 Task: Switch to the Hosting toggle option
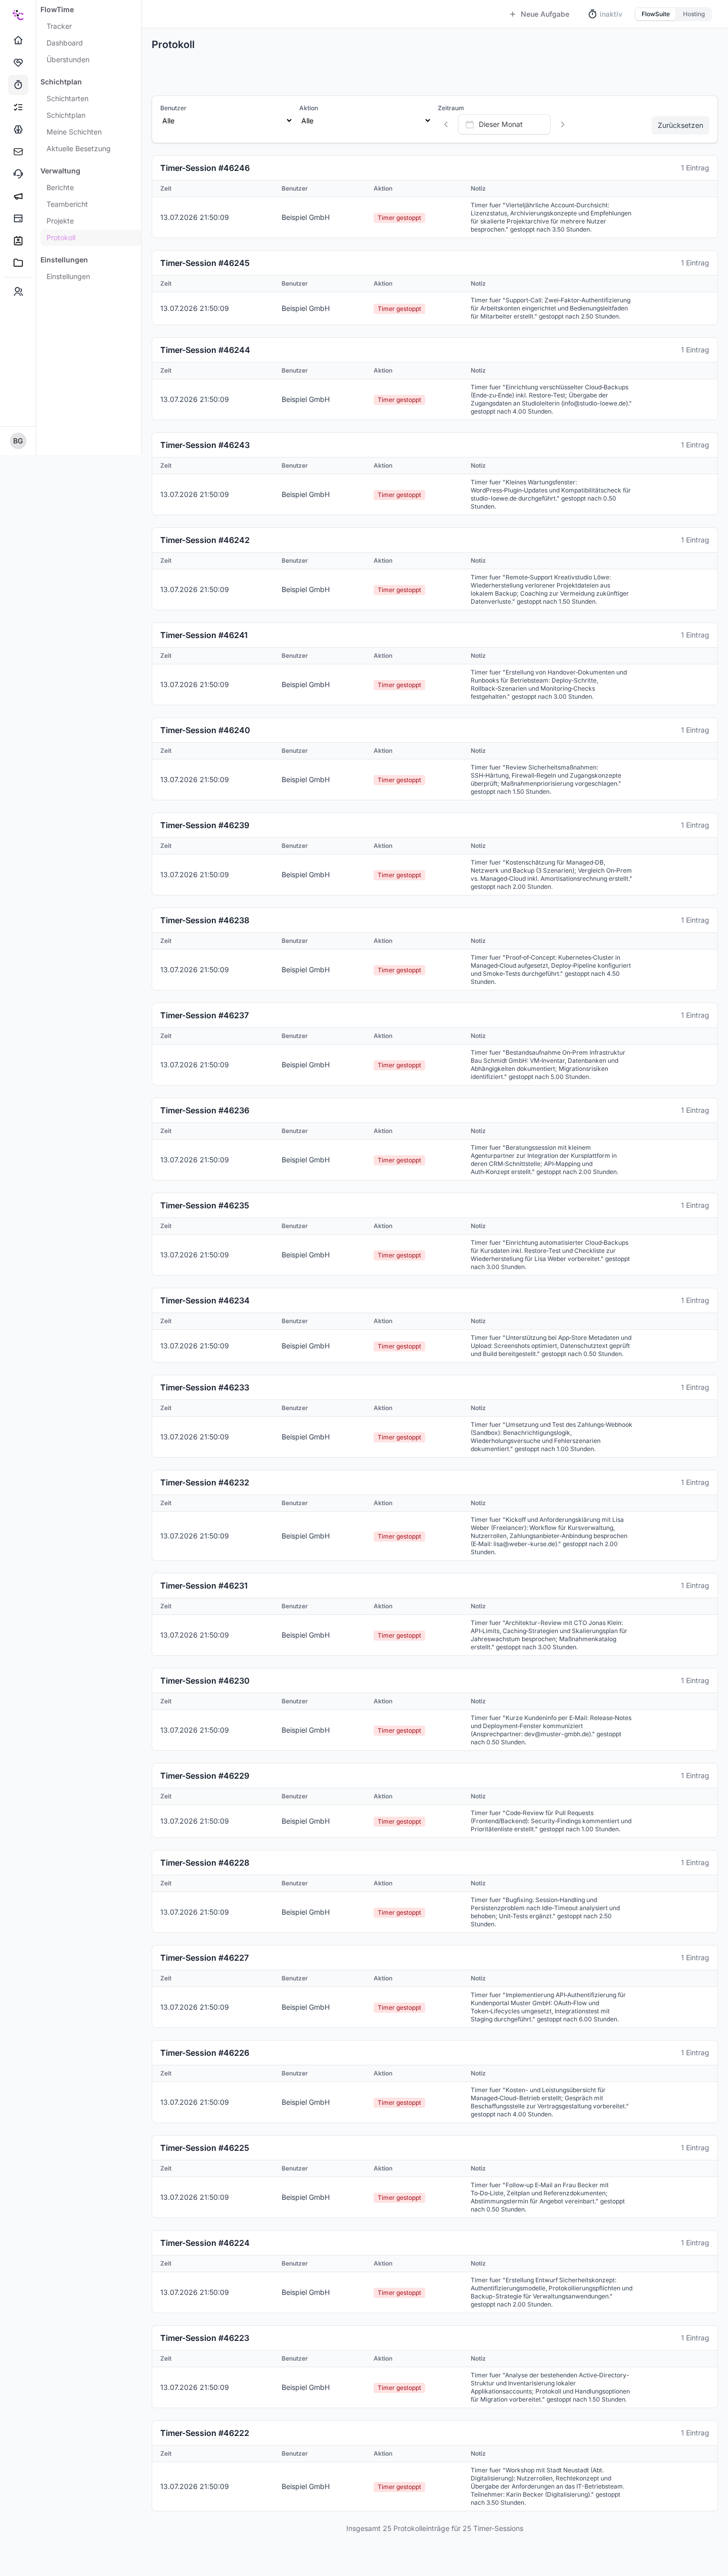pos(694,14)
